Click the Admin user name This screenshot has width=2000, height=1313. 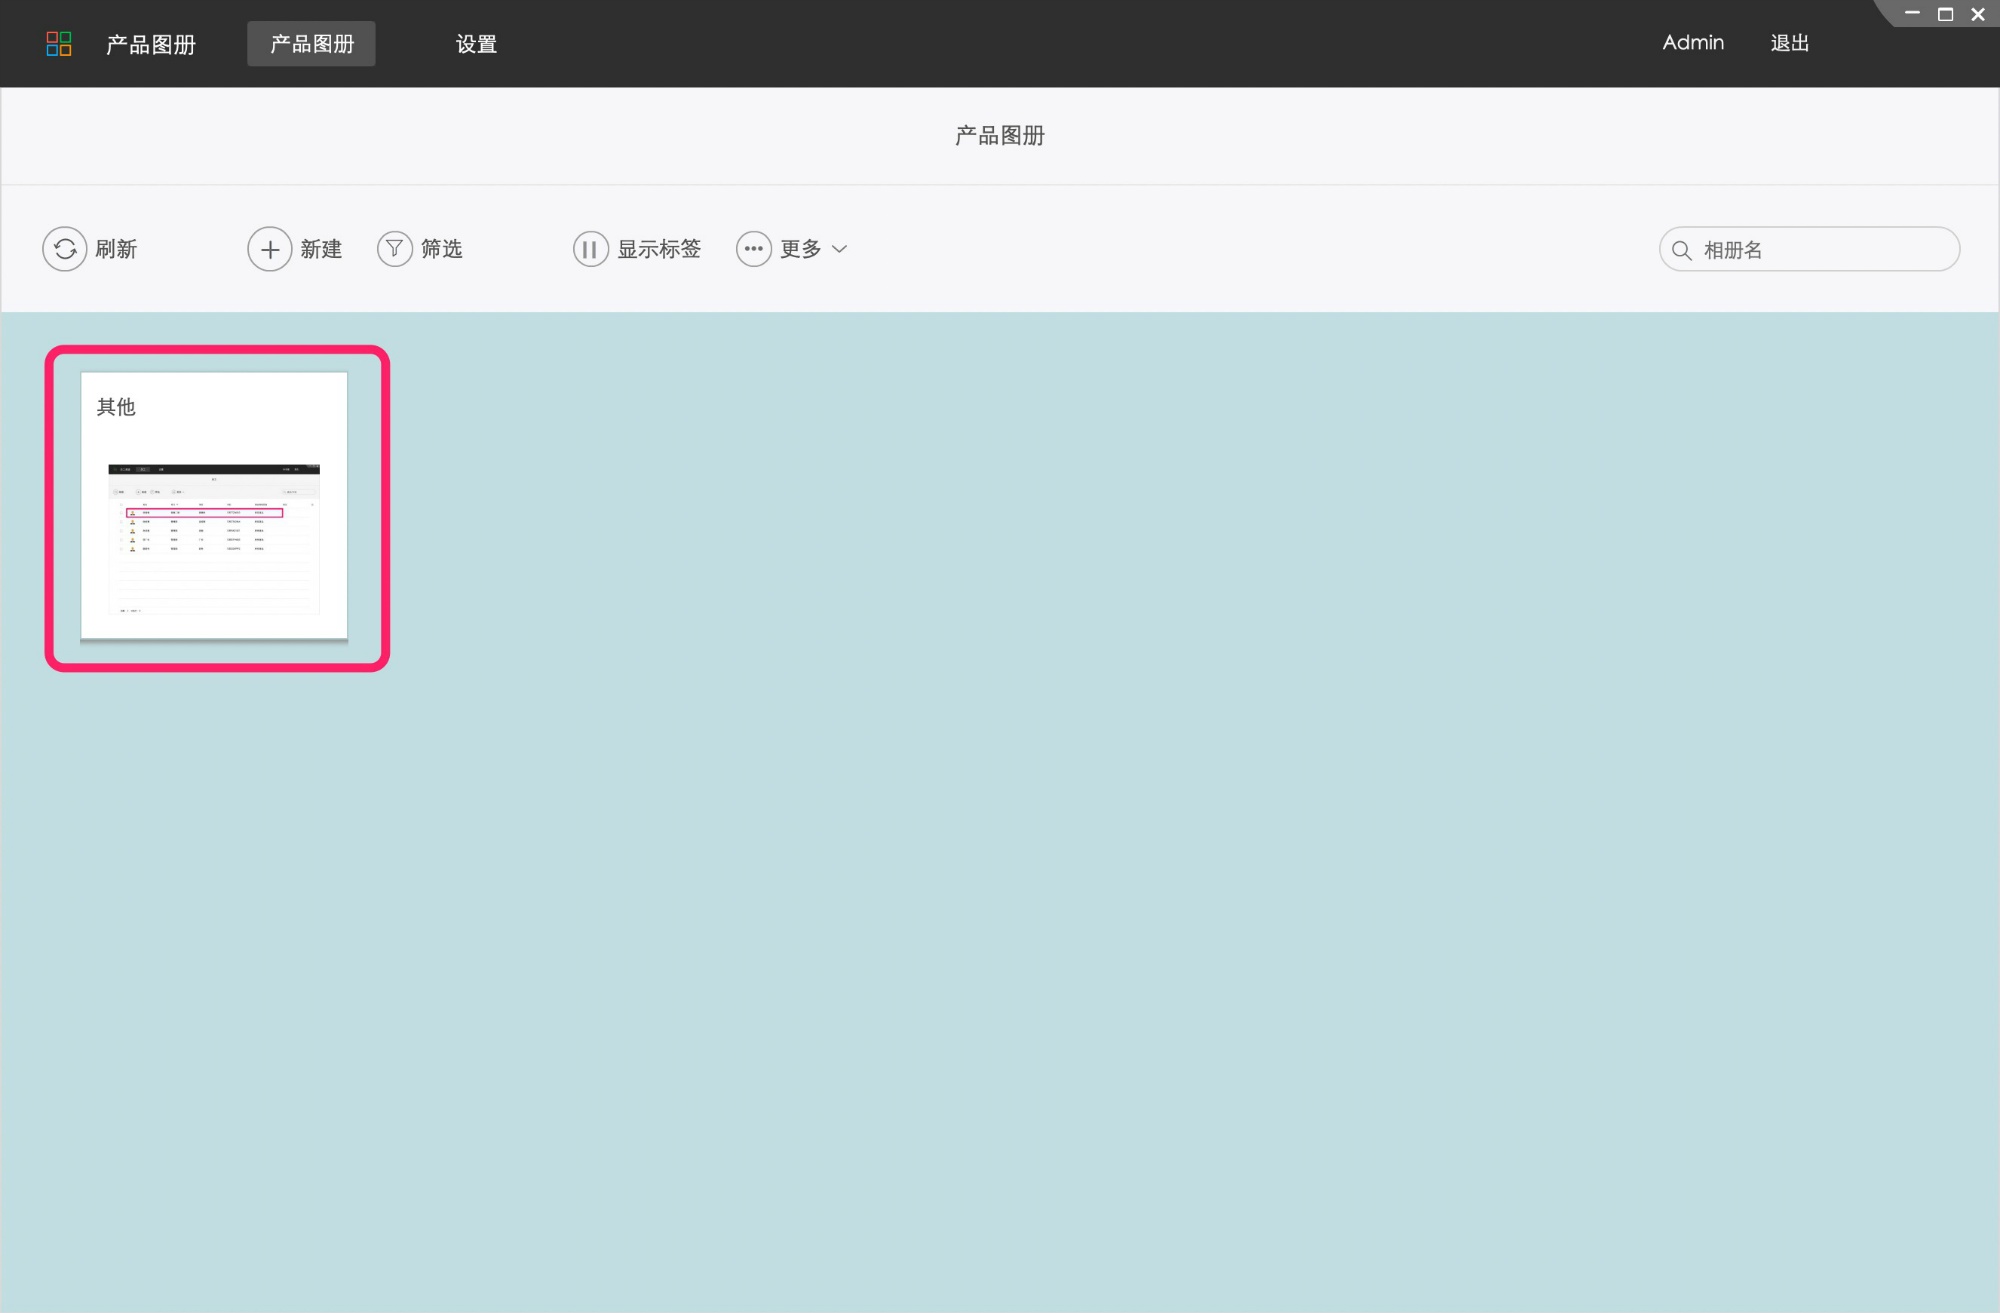[1693, 43]
